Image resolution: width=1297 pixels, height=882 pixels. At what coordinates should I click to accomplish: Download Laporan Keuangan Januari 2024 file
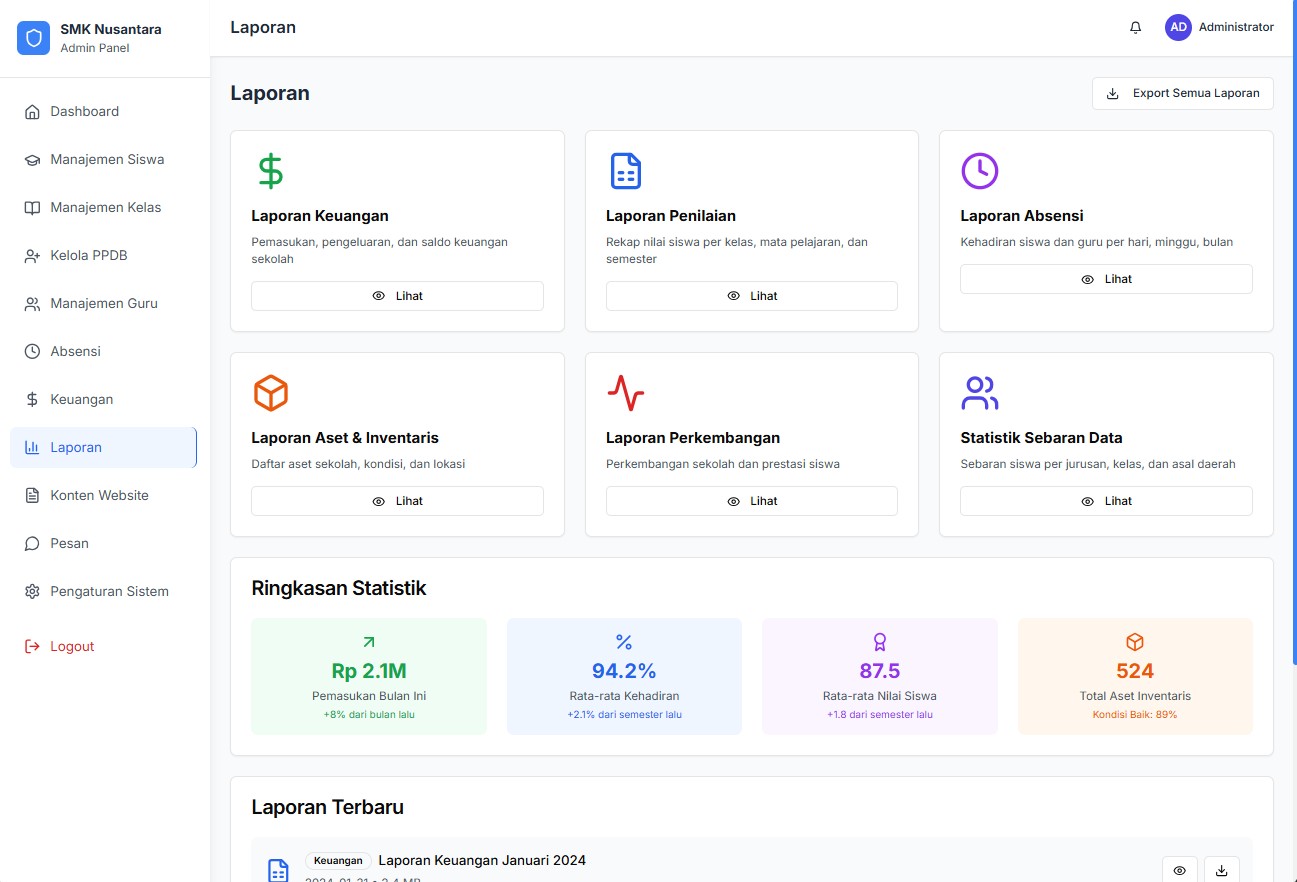click(x=1221, y=870)
